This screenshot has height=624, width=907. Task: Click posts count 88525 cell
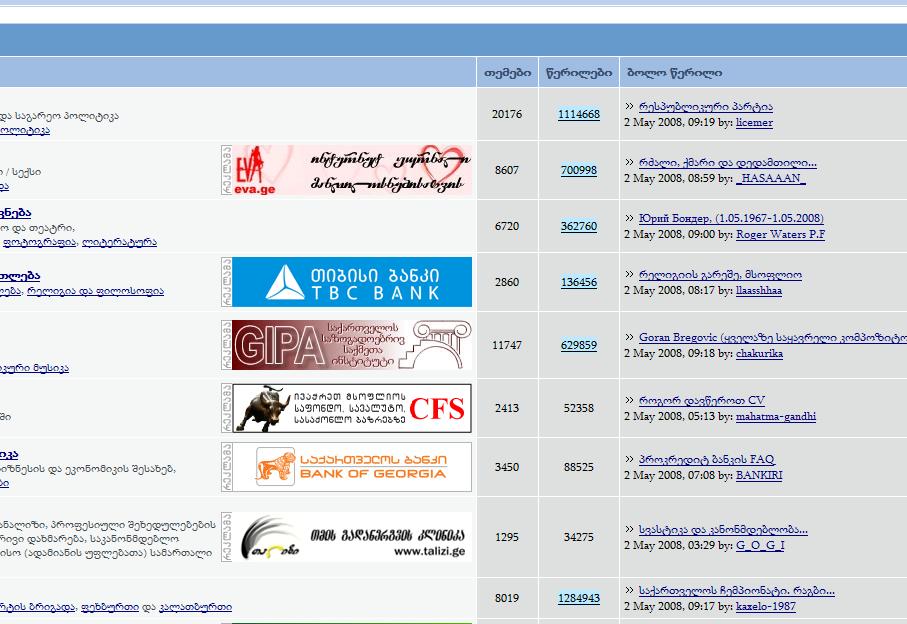click(x=578, y=467)
